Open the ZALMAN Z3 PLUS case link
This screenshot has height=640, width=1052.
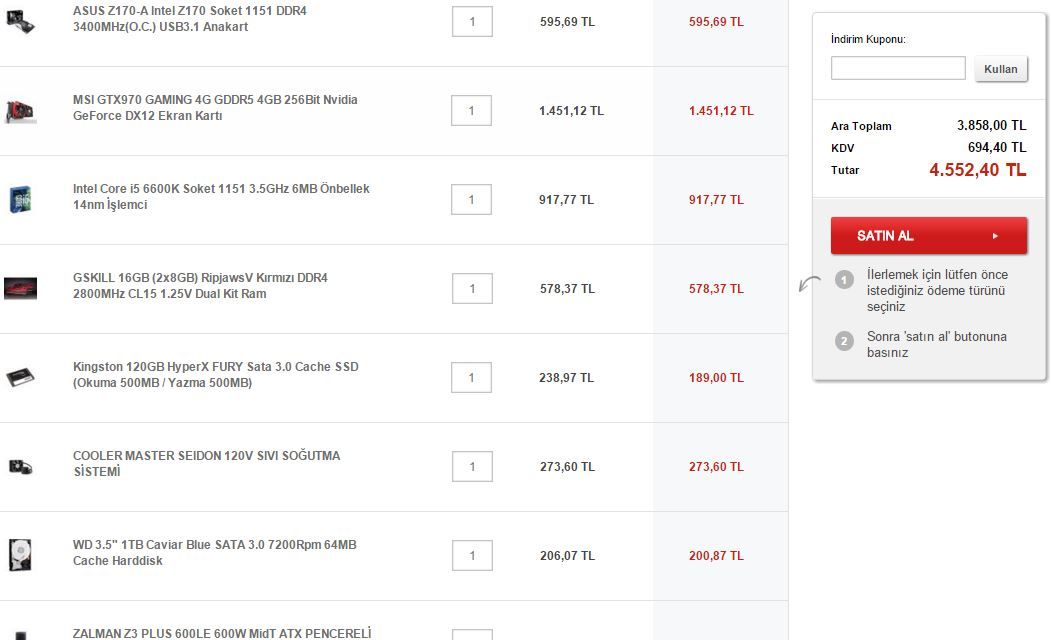click(x=221, y=633)
